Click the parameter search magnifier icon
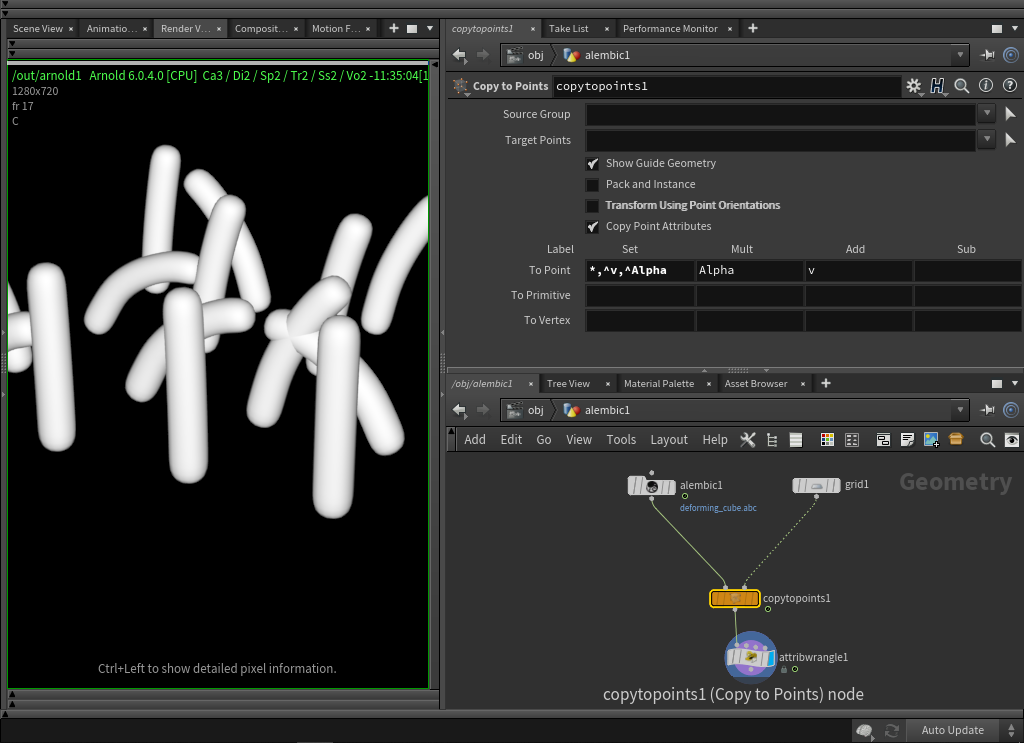Image resolution: width=1024 pixels, height=743 pixels. 962,87
